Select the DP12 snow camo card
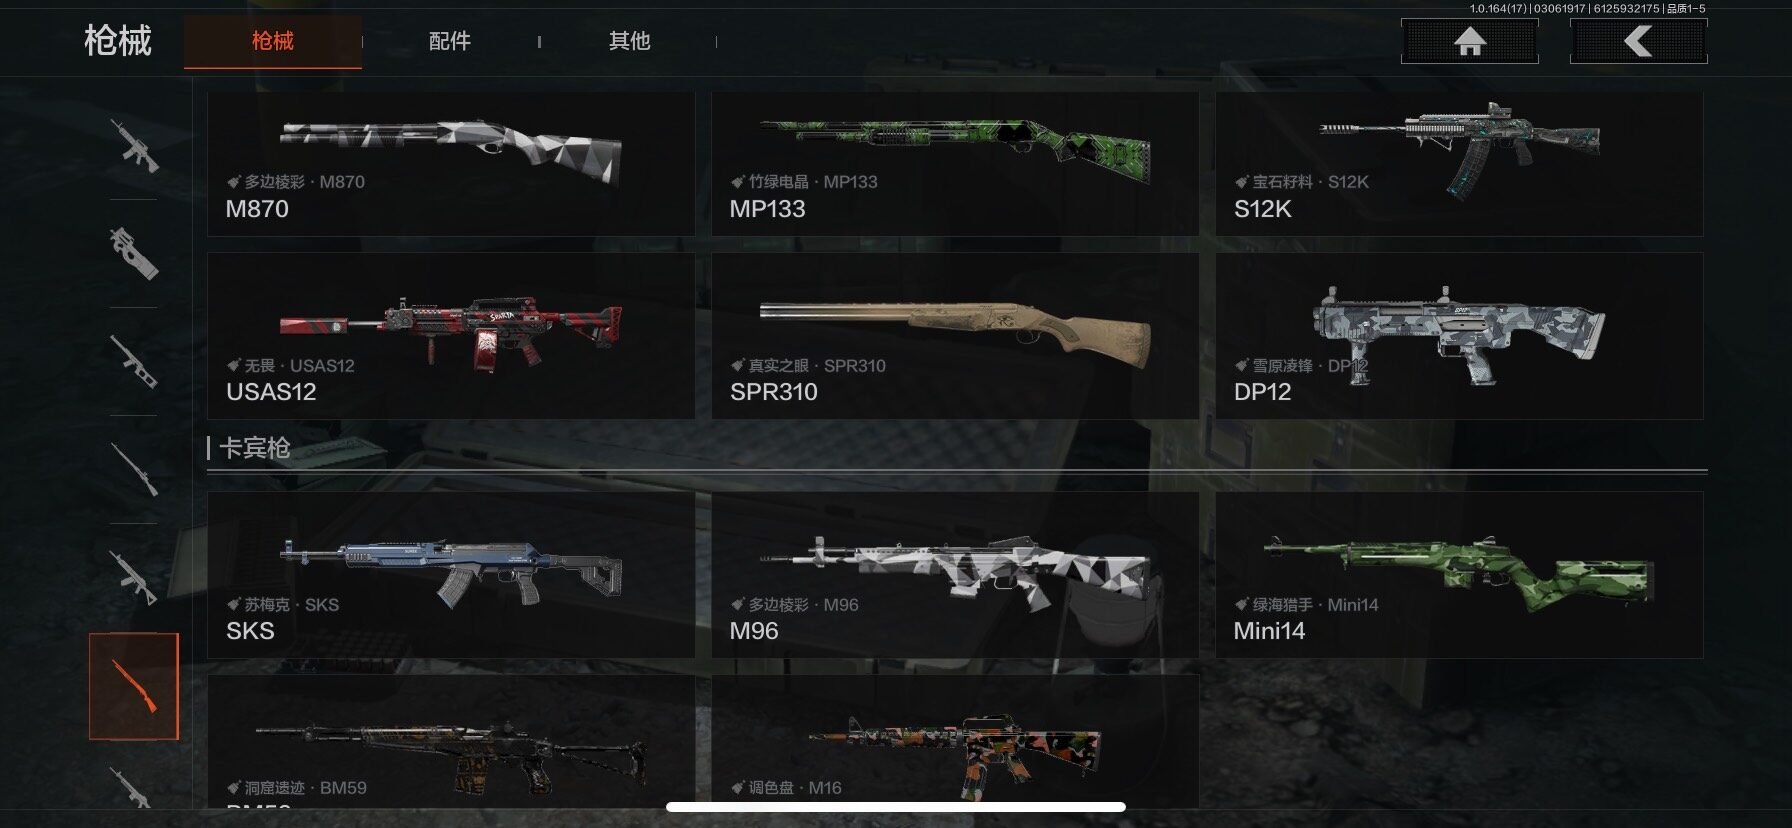The image size is (1792, 828). coord(1459,336)
